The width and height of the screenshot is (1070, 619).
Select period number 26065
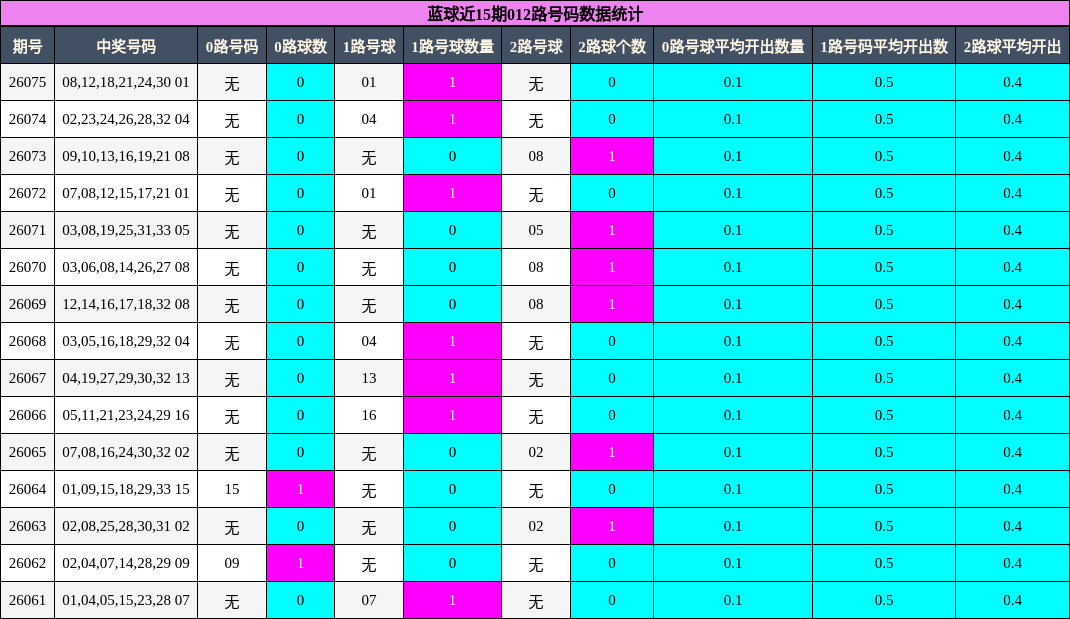27,452
